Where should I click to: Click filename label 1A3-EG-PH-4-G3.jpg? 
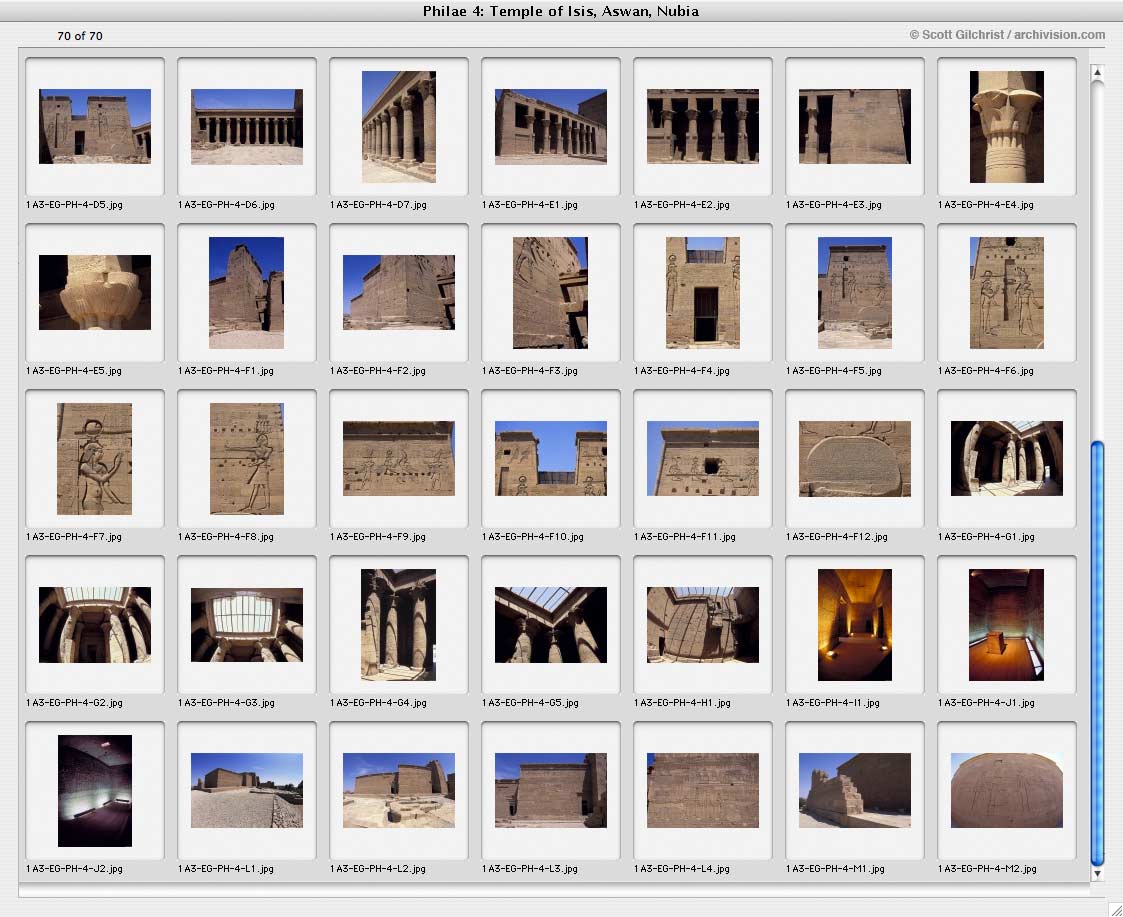click(x=226, y=703)
